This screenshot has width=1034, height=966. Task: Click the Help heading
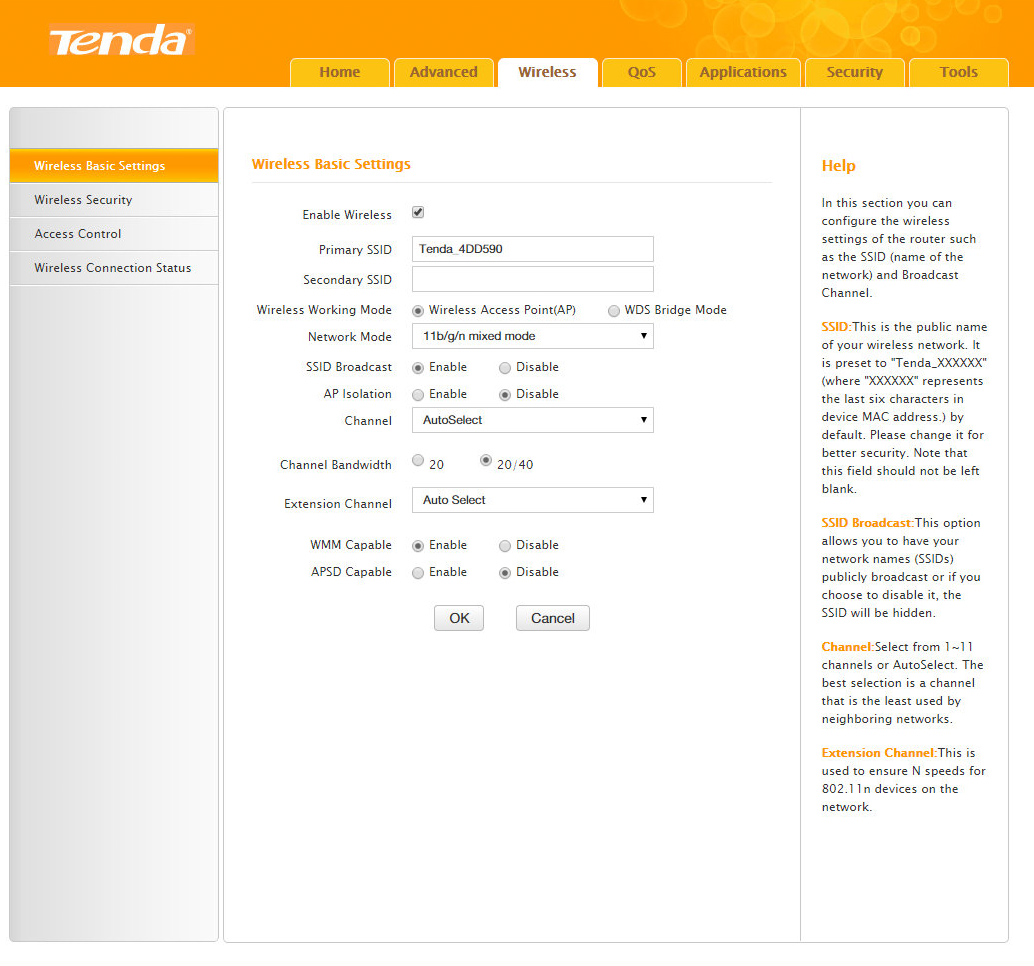(838, 166)
